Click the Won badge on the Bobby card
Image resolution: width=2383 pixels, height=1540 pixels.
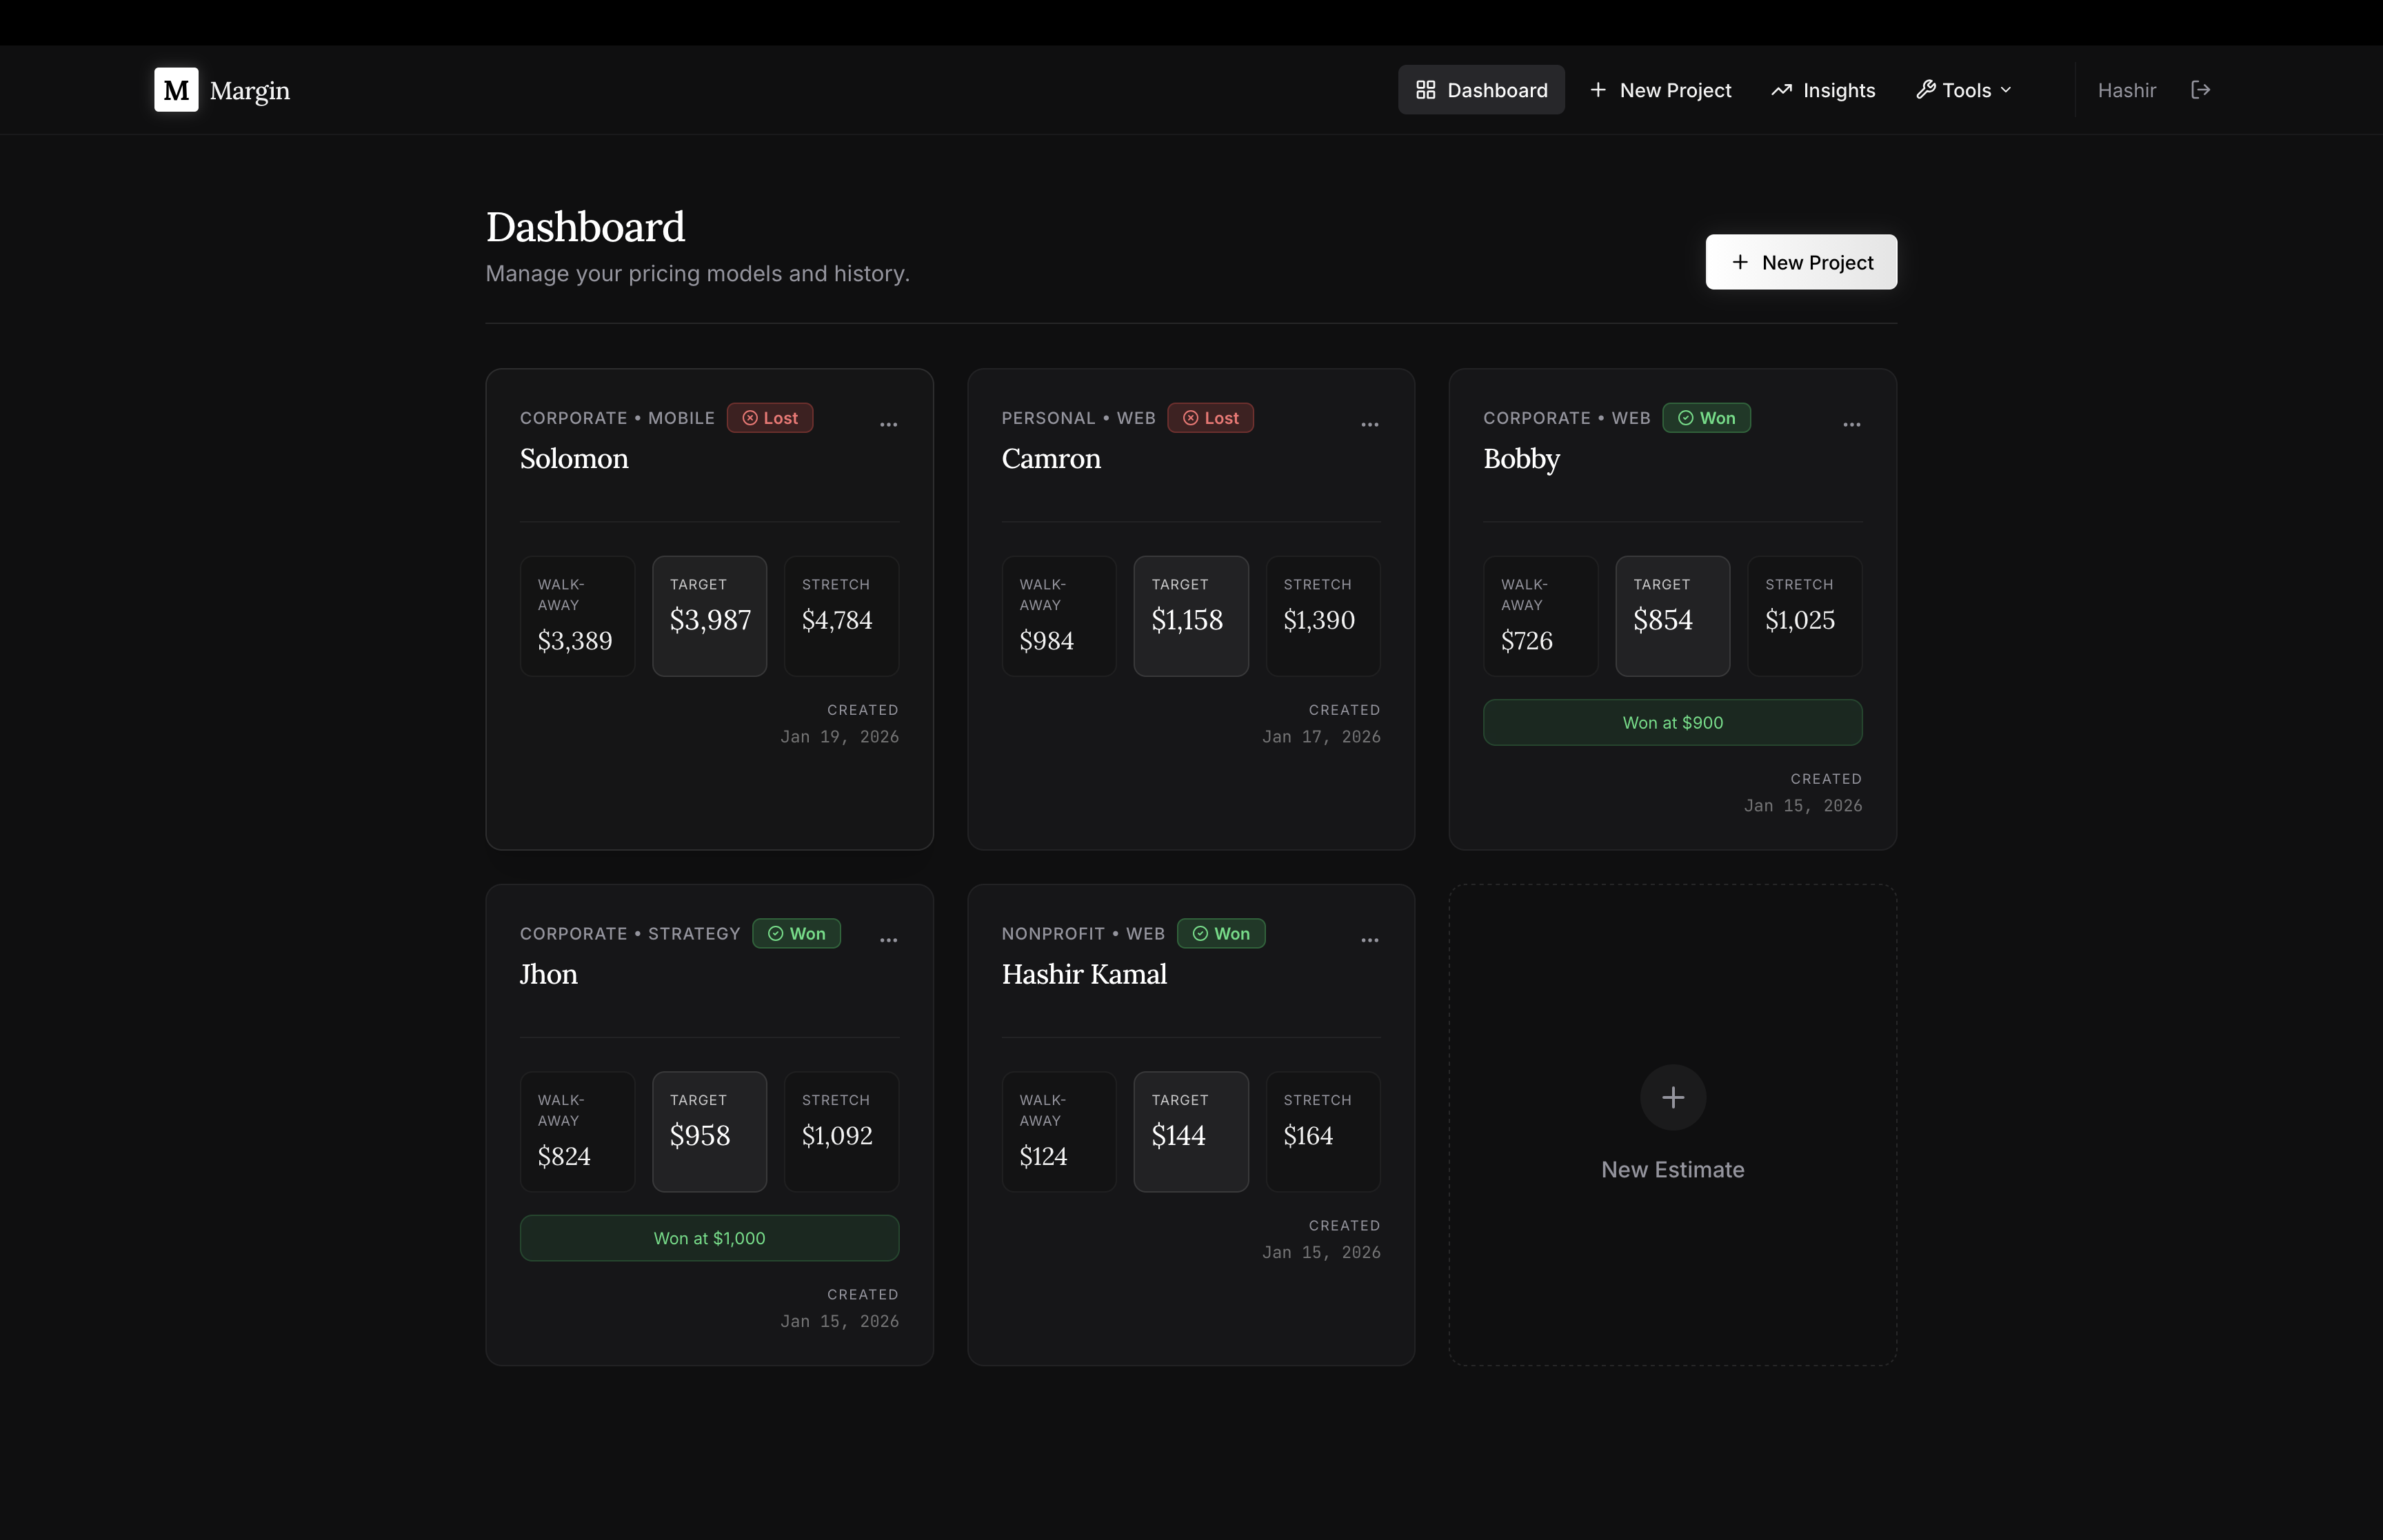(x=1706, y=418)
